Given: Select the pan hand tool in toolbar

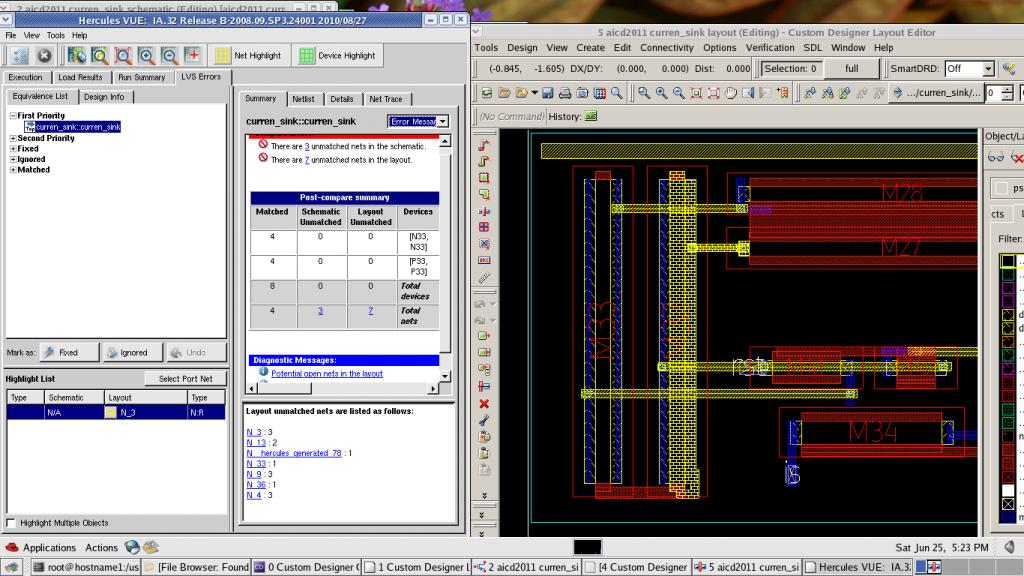Looking at the screenshot, I should [x=733, y=93].
